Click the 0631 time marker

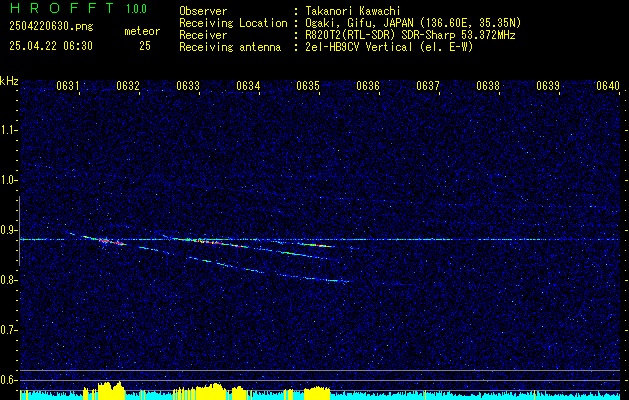tap(67, 85)
